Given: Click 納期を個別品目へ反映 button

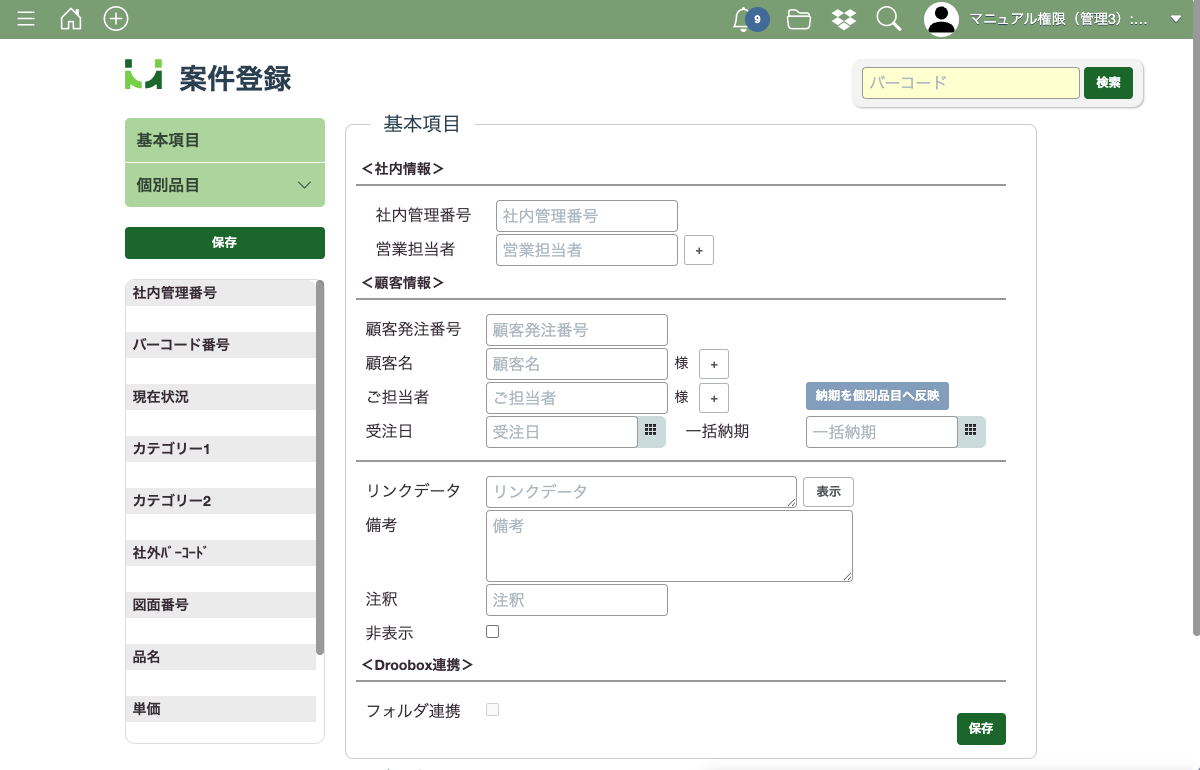Looking at the screenshot, I should [877, 396].
